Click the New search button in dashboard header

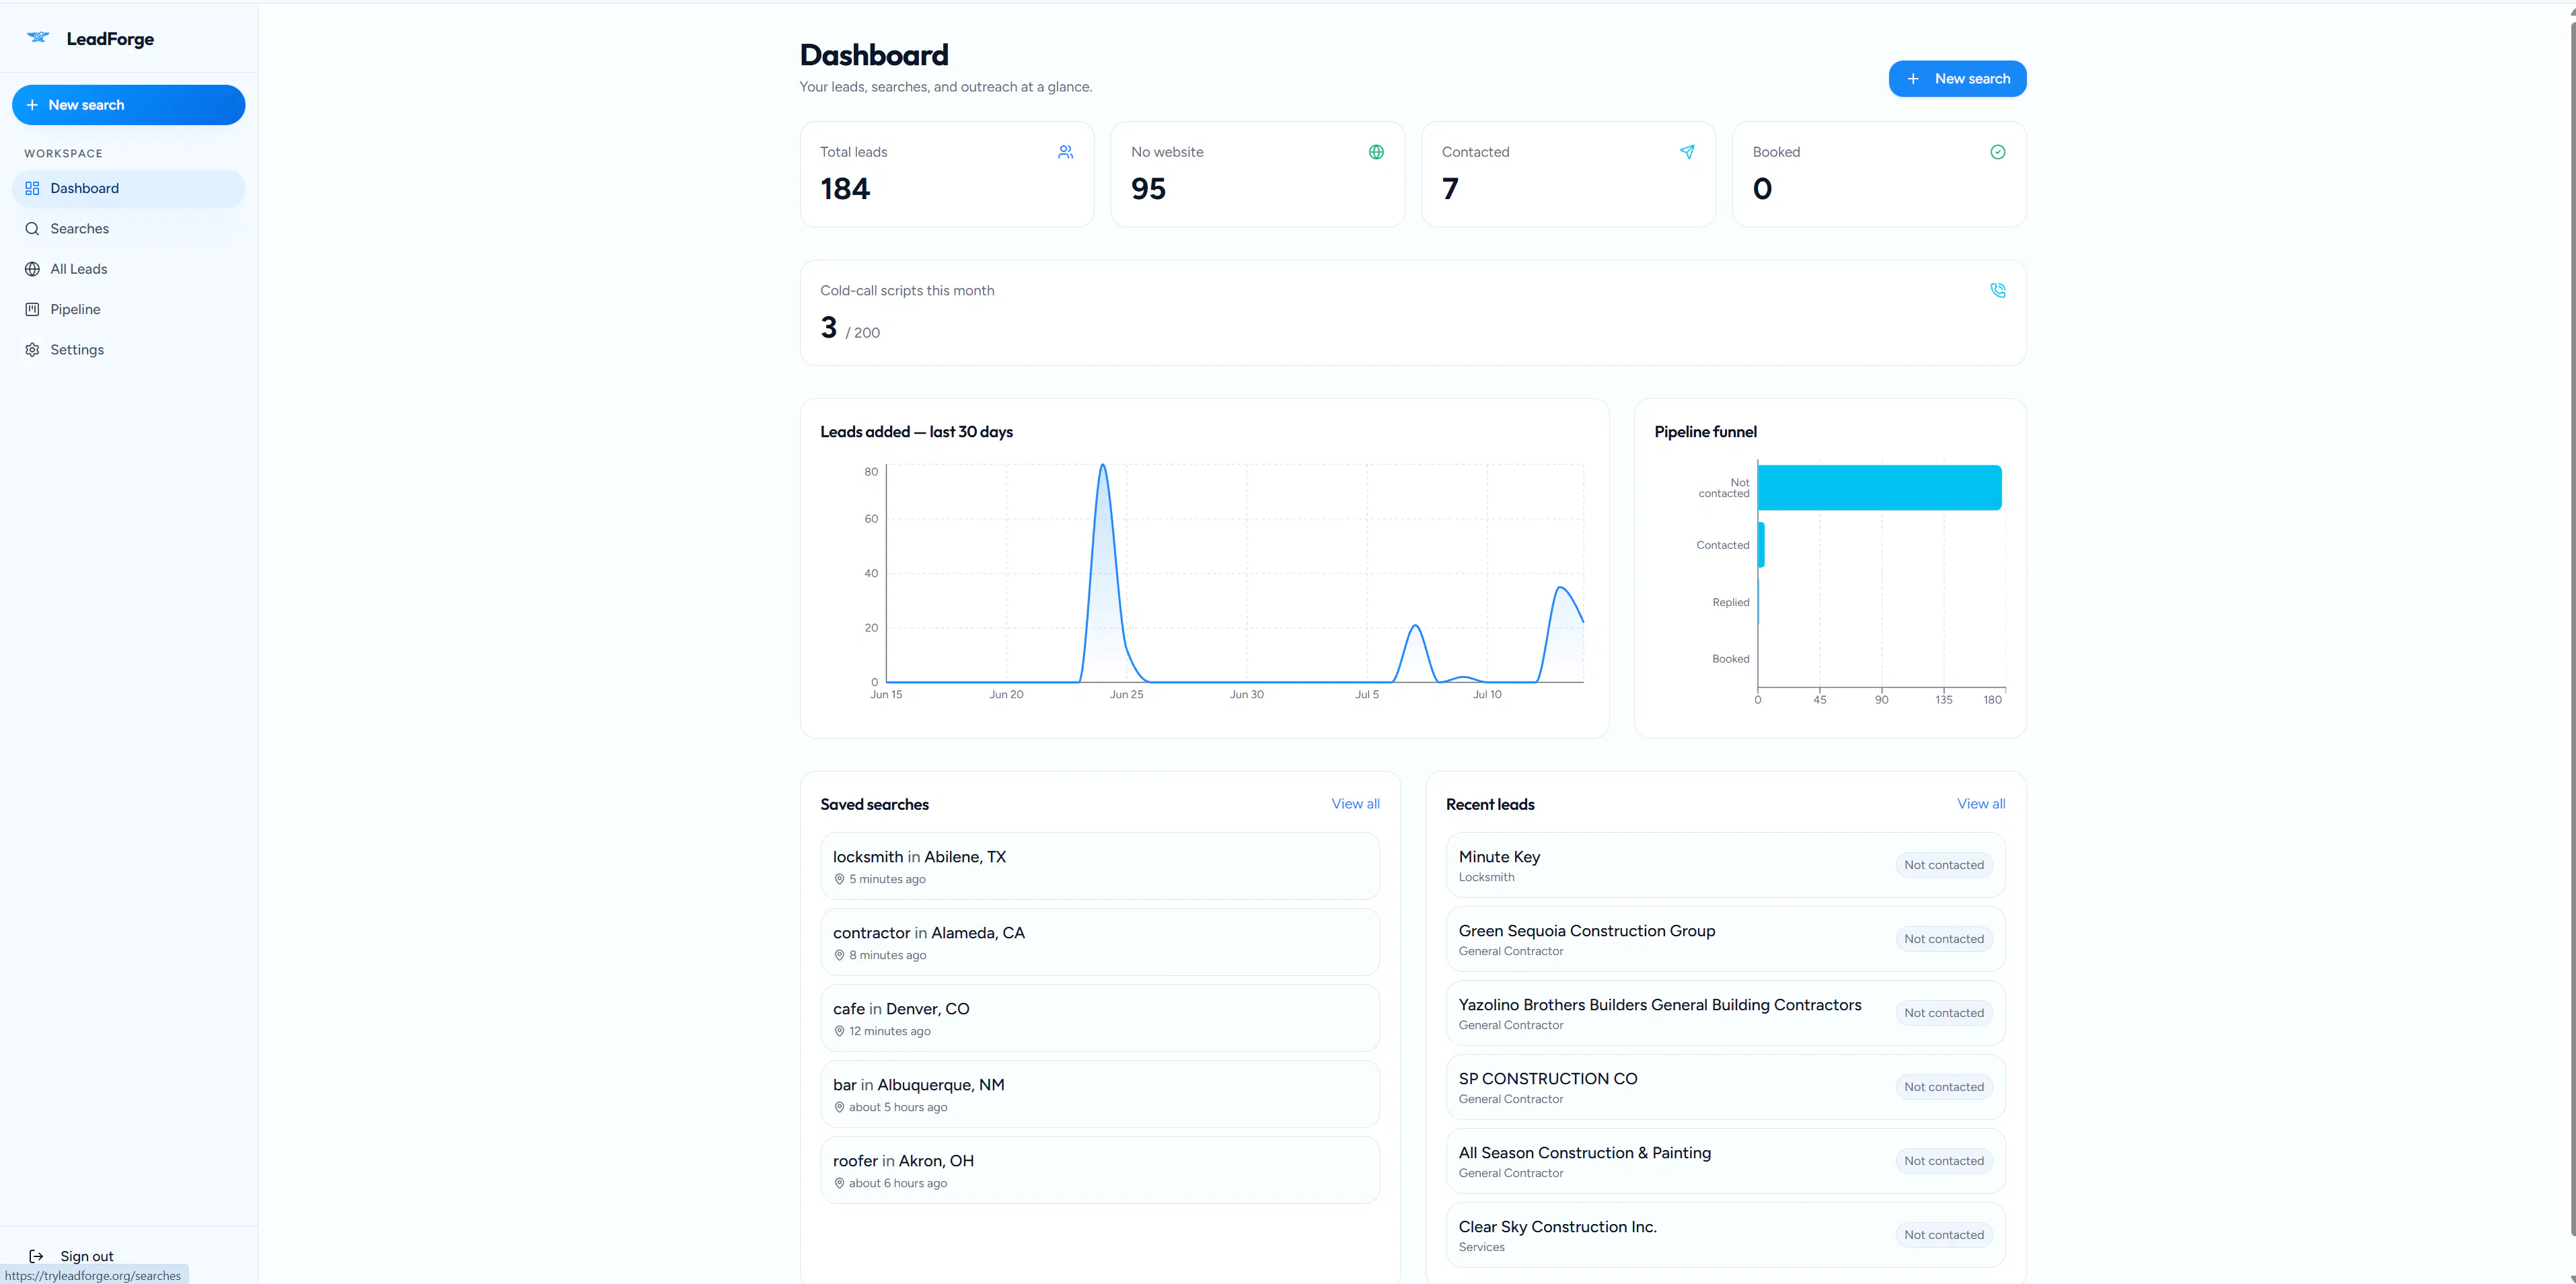coord(1957,79)
